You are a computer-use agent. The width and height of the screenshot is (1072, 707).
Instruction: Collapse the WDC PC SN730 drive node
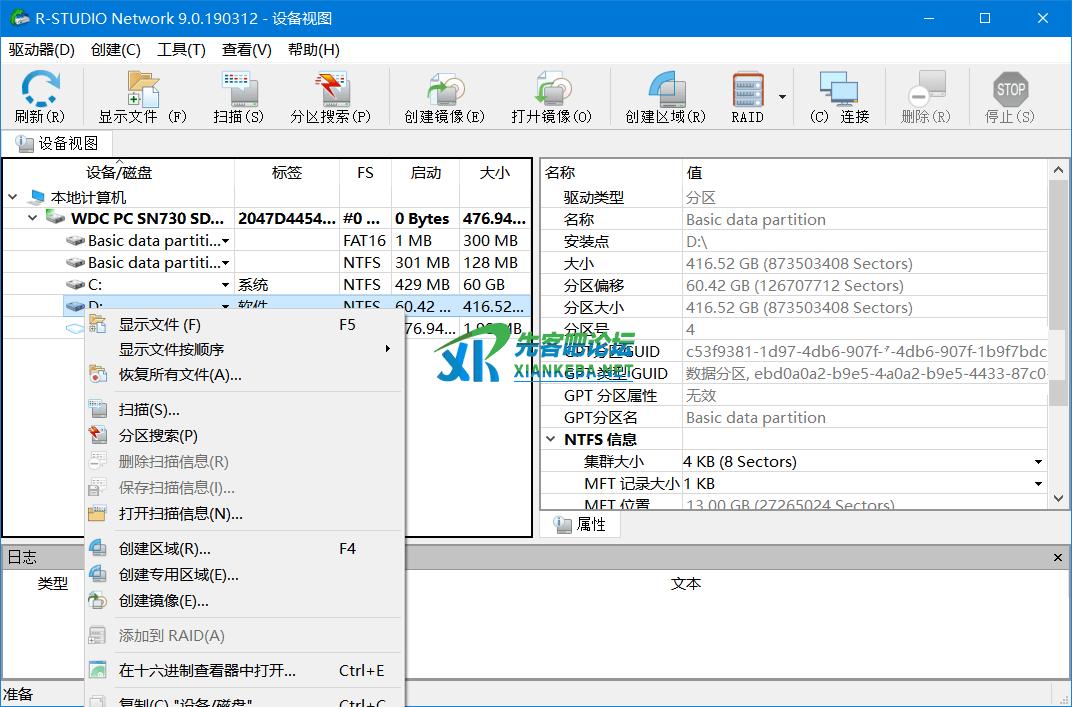[x=33, y=218]
